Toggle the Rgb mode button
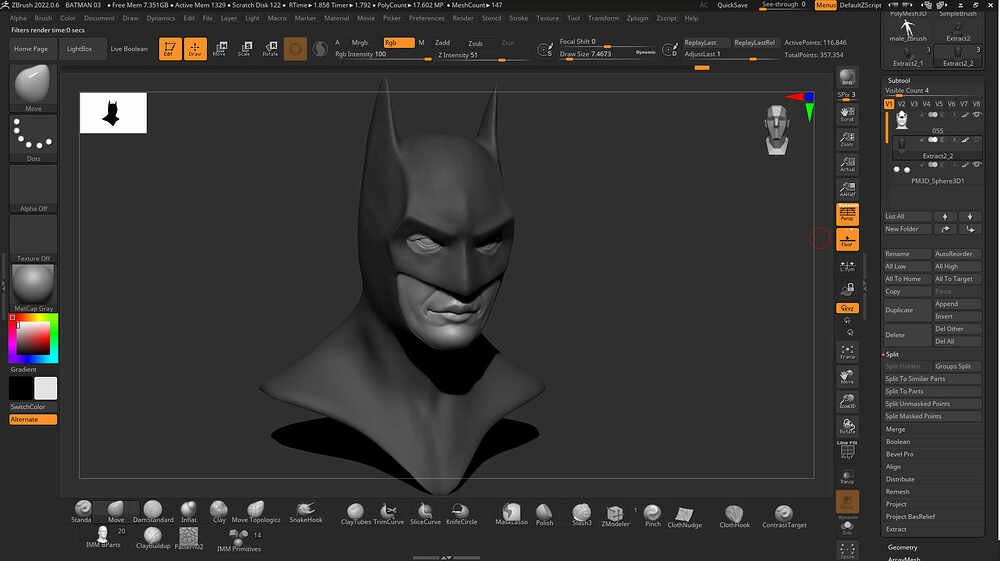 [x=399, y=43]
